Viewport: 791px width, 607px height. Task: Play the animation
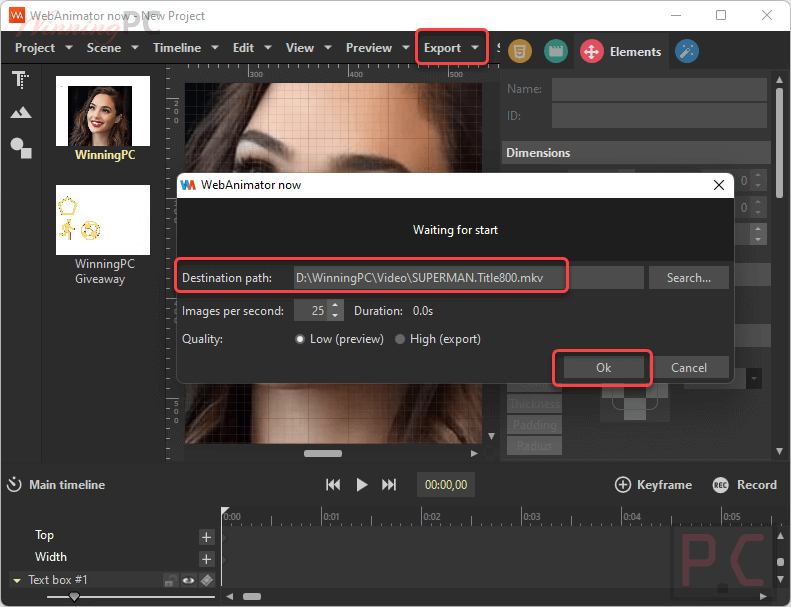click(361, 485)
